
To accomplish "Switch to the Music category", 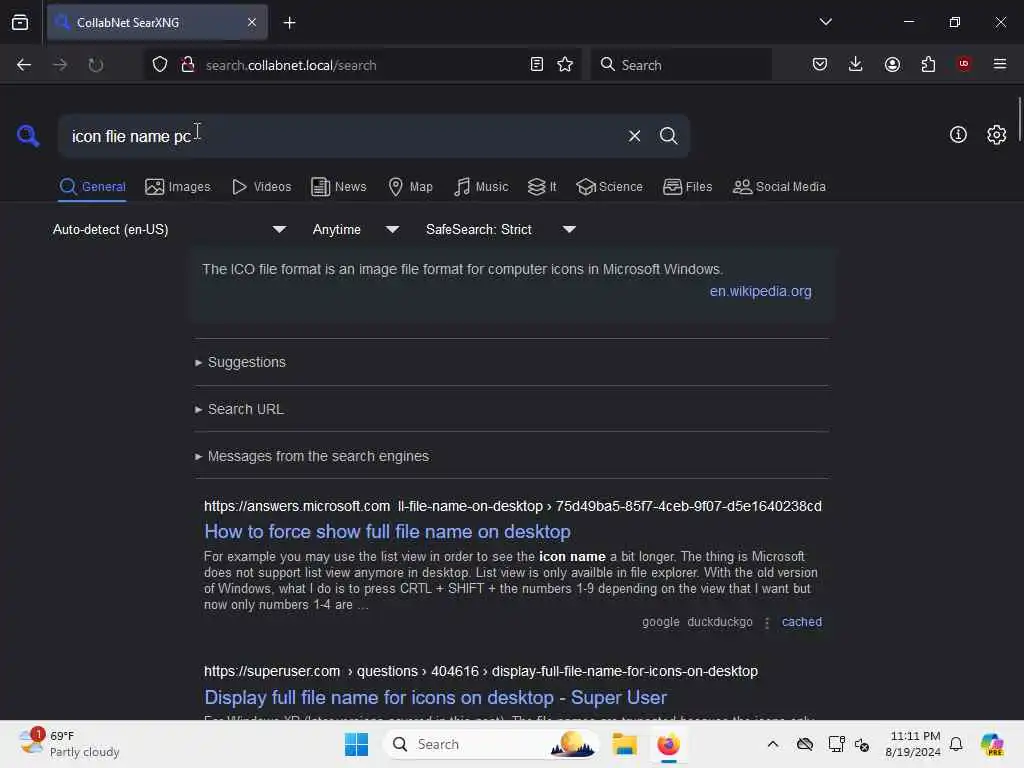I will [x=481, y=187].
